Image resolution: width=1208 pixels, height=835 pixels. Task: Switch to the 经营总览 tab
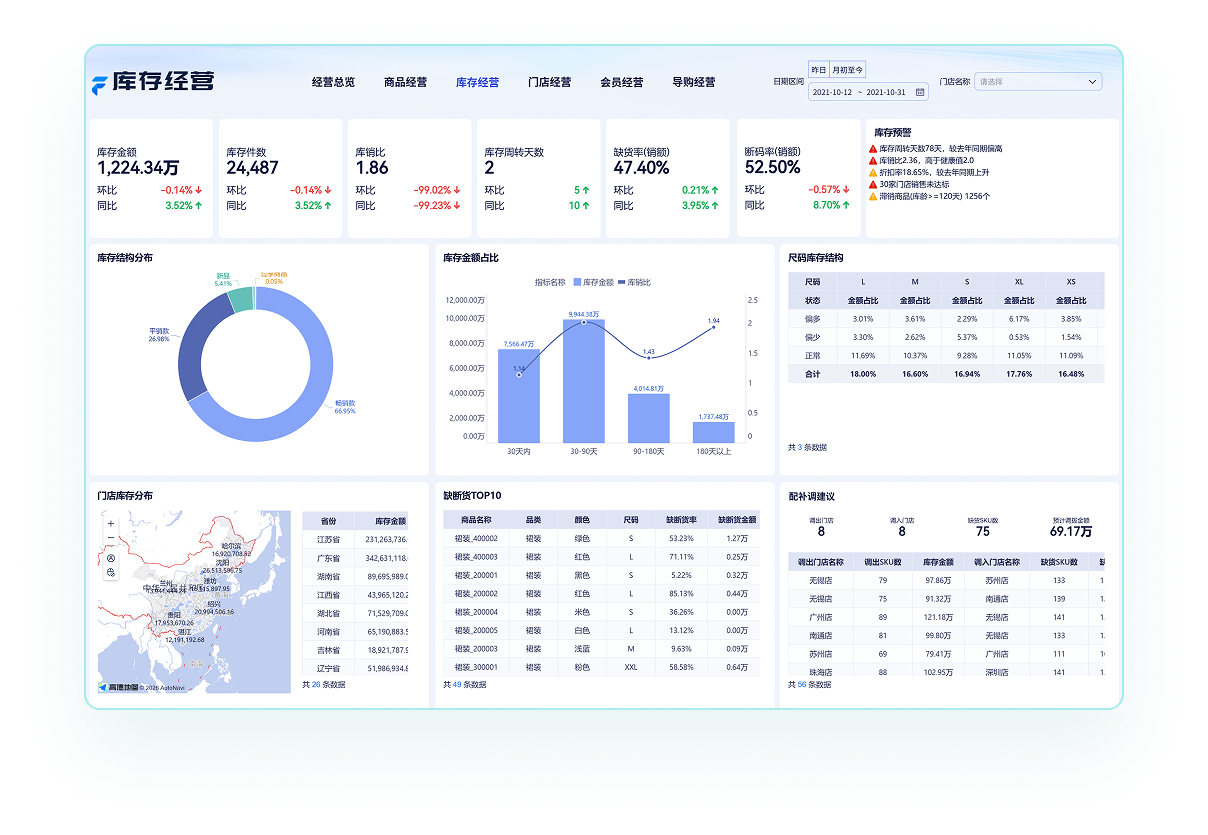coord(333,83)
